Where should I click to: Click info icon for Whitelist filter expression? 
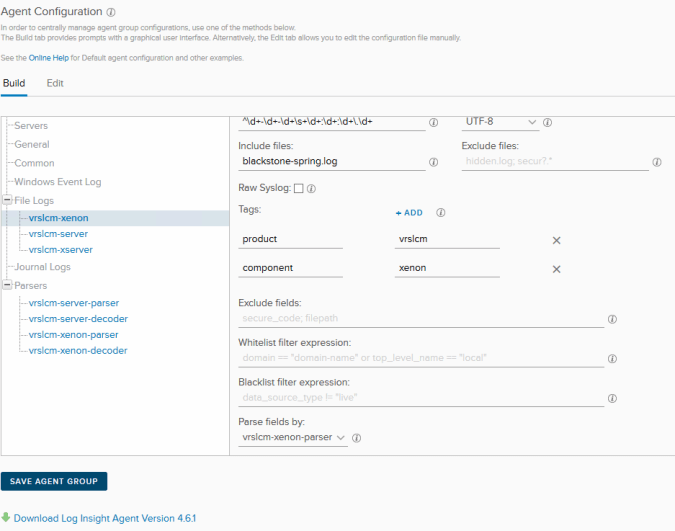tap(612, 358)
